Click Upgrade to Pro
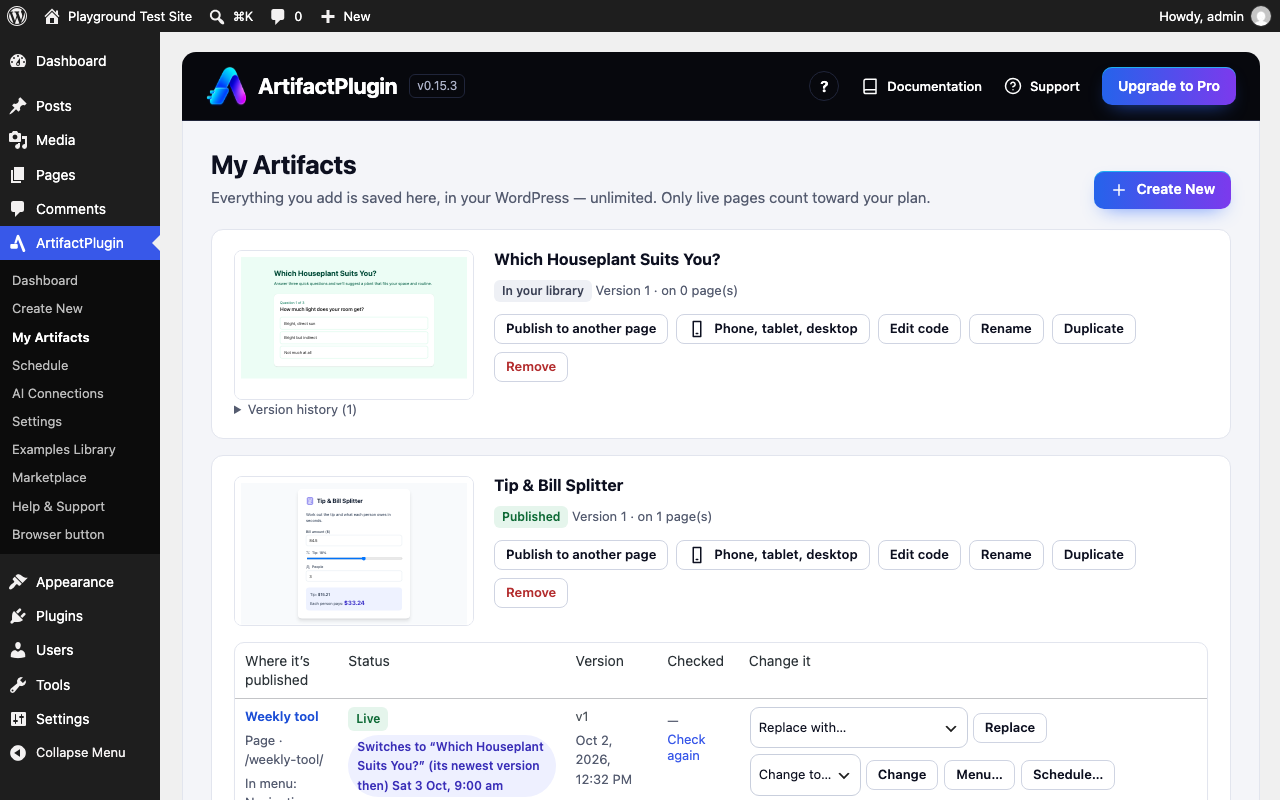Screen dimensions: 1280x800 click(1169, 86)
